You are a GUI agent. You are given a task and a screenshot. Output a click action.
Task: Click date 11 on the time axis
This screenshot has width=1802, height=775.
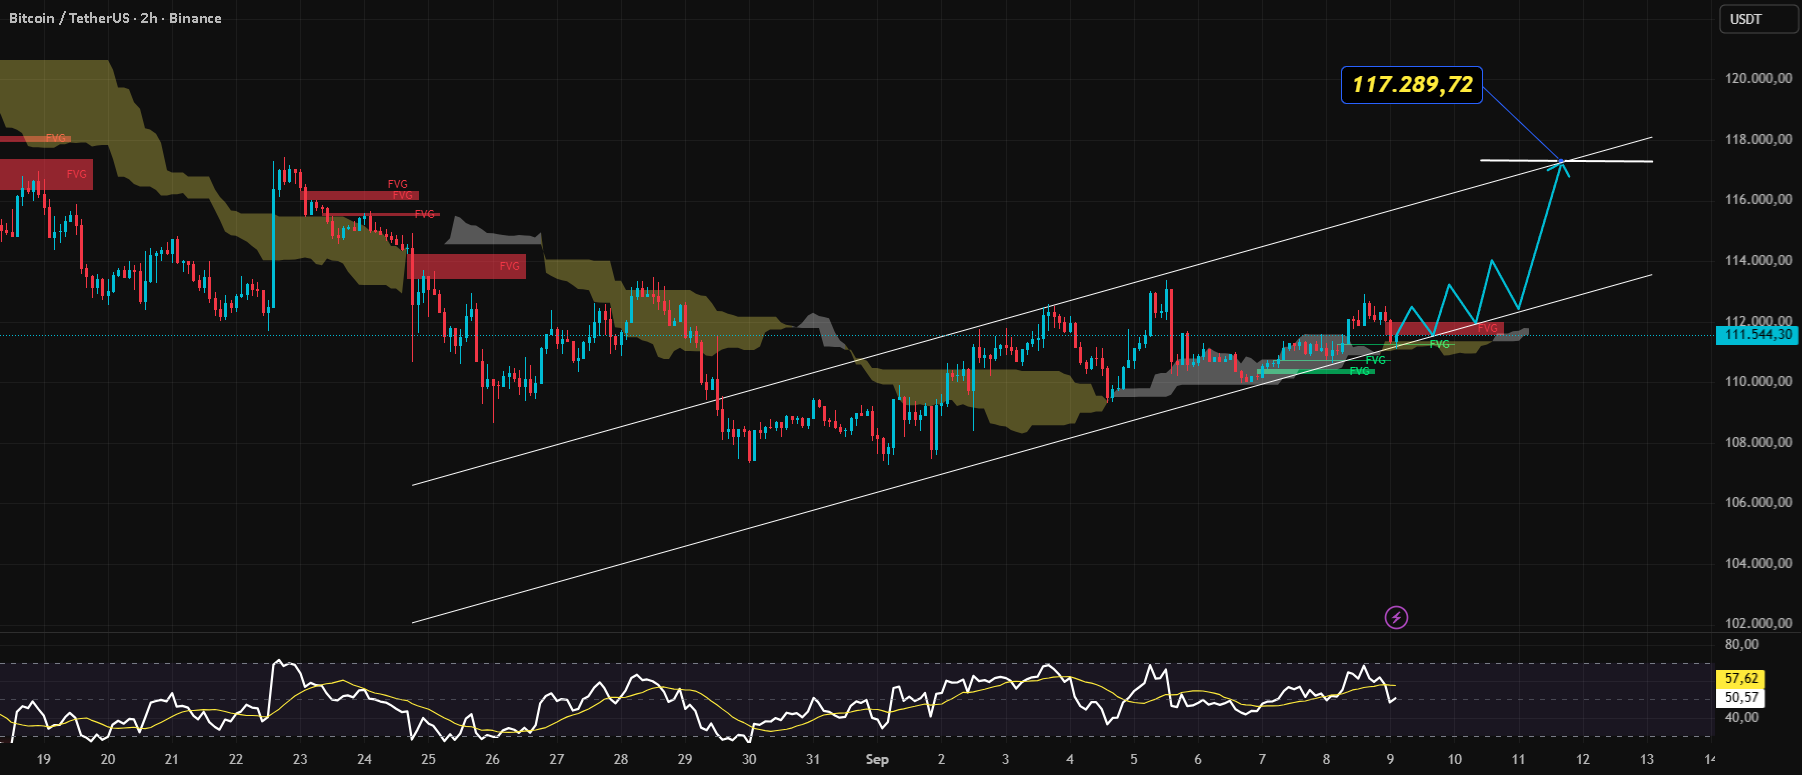click(1518, 759)
